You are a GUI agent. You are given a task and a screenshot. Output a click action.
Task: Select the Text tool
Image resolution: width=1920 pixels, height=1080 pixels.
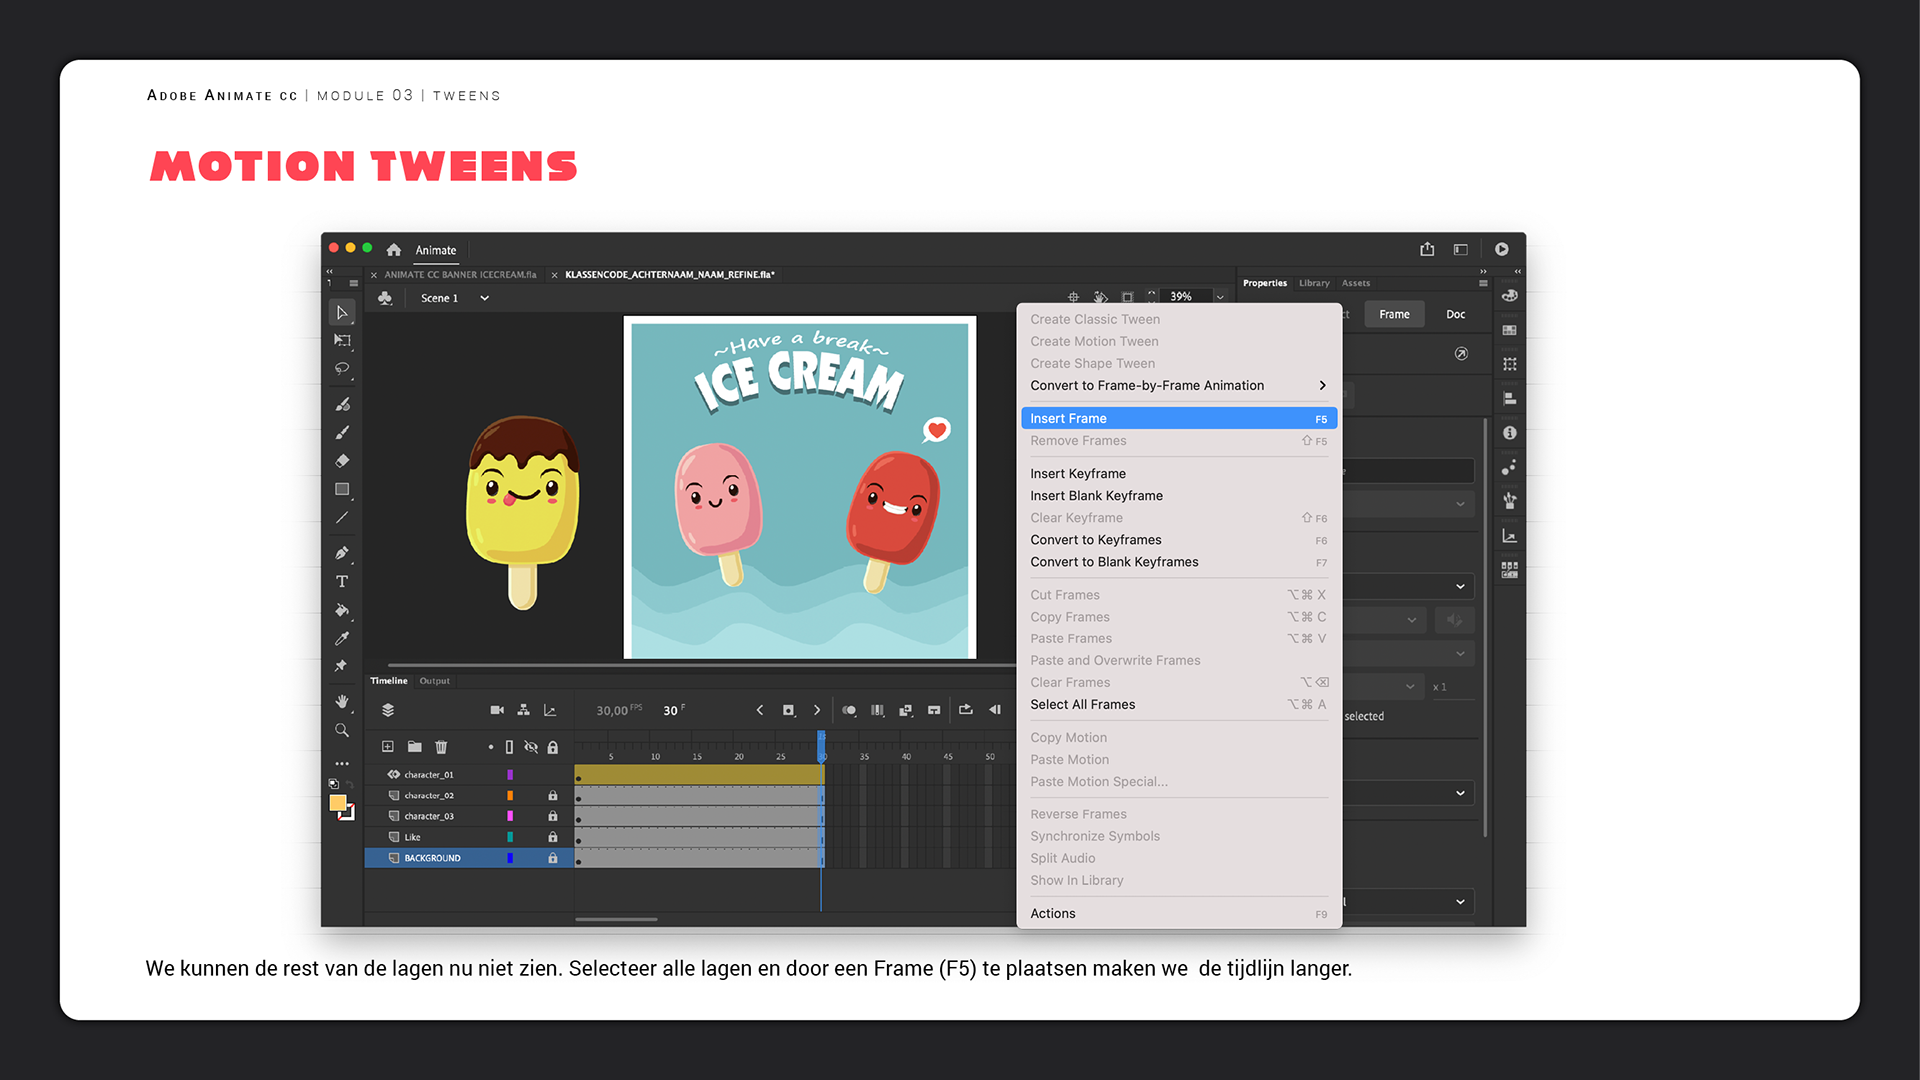point(342,581)
